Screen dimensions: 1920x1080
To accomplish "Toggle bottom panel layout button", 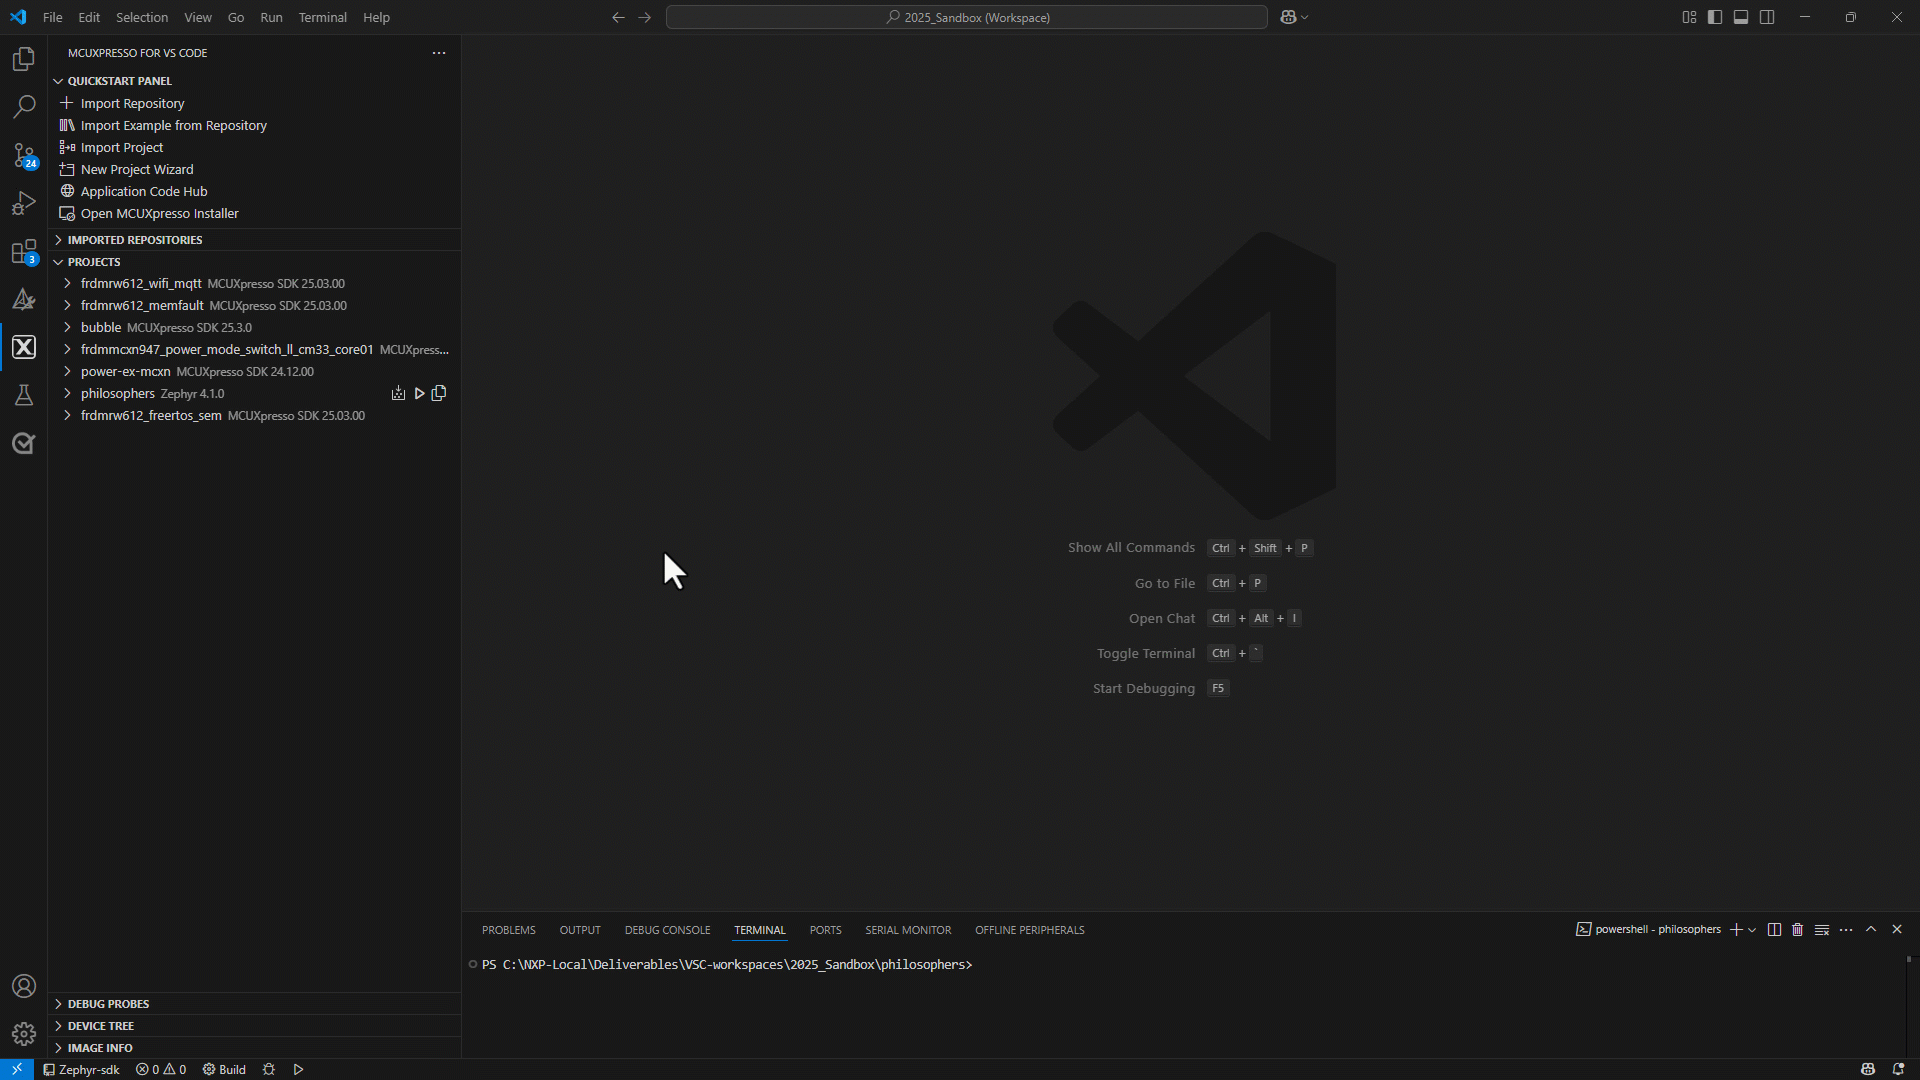I will tap(1741, 17).
